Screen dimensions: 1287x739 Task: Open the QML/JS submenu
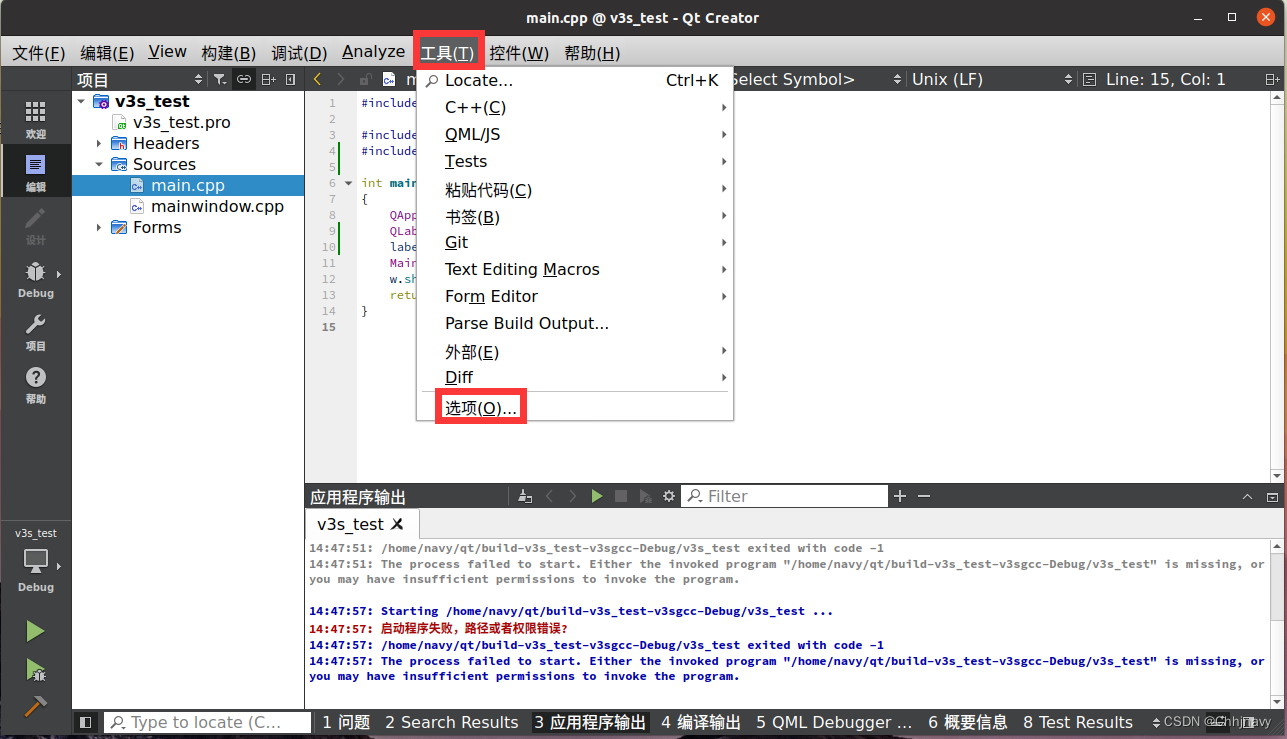(575, 134)
